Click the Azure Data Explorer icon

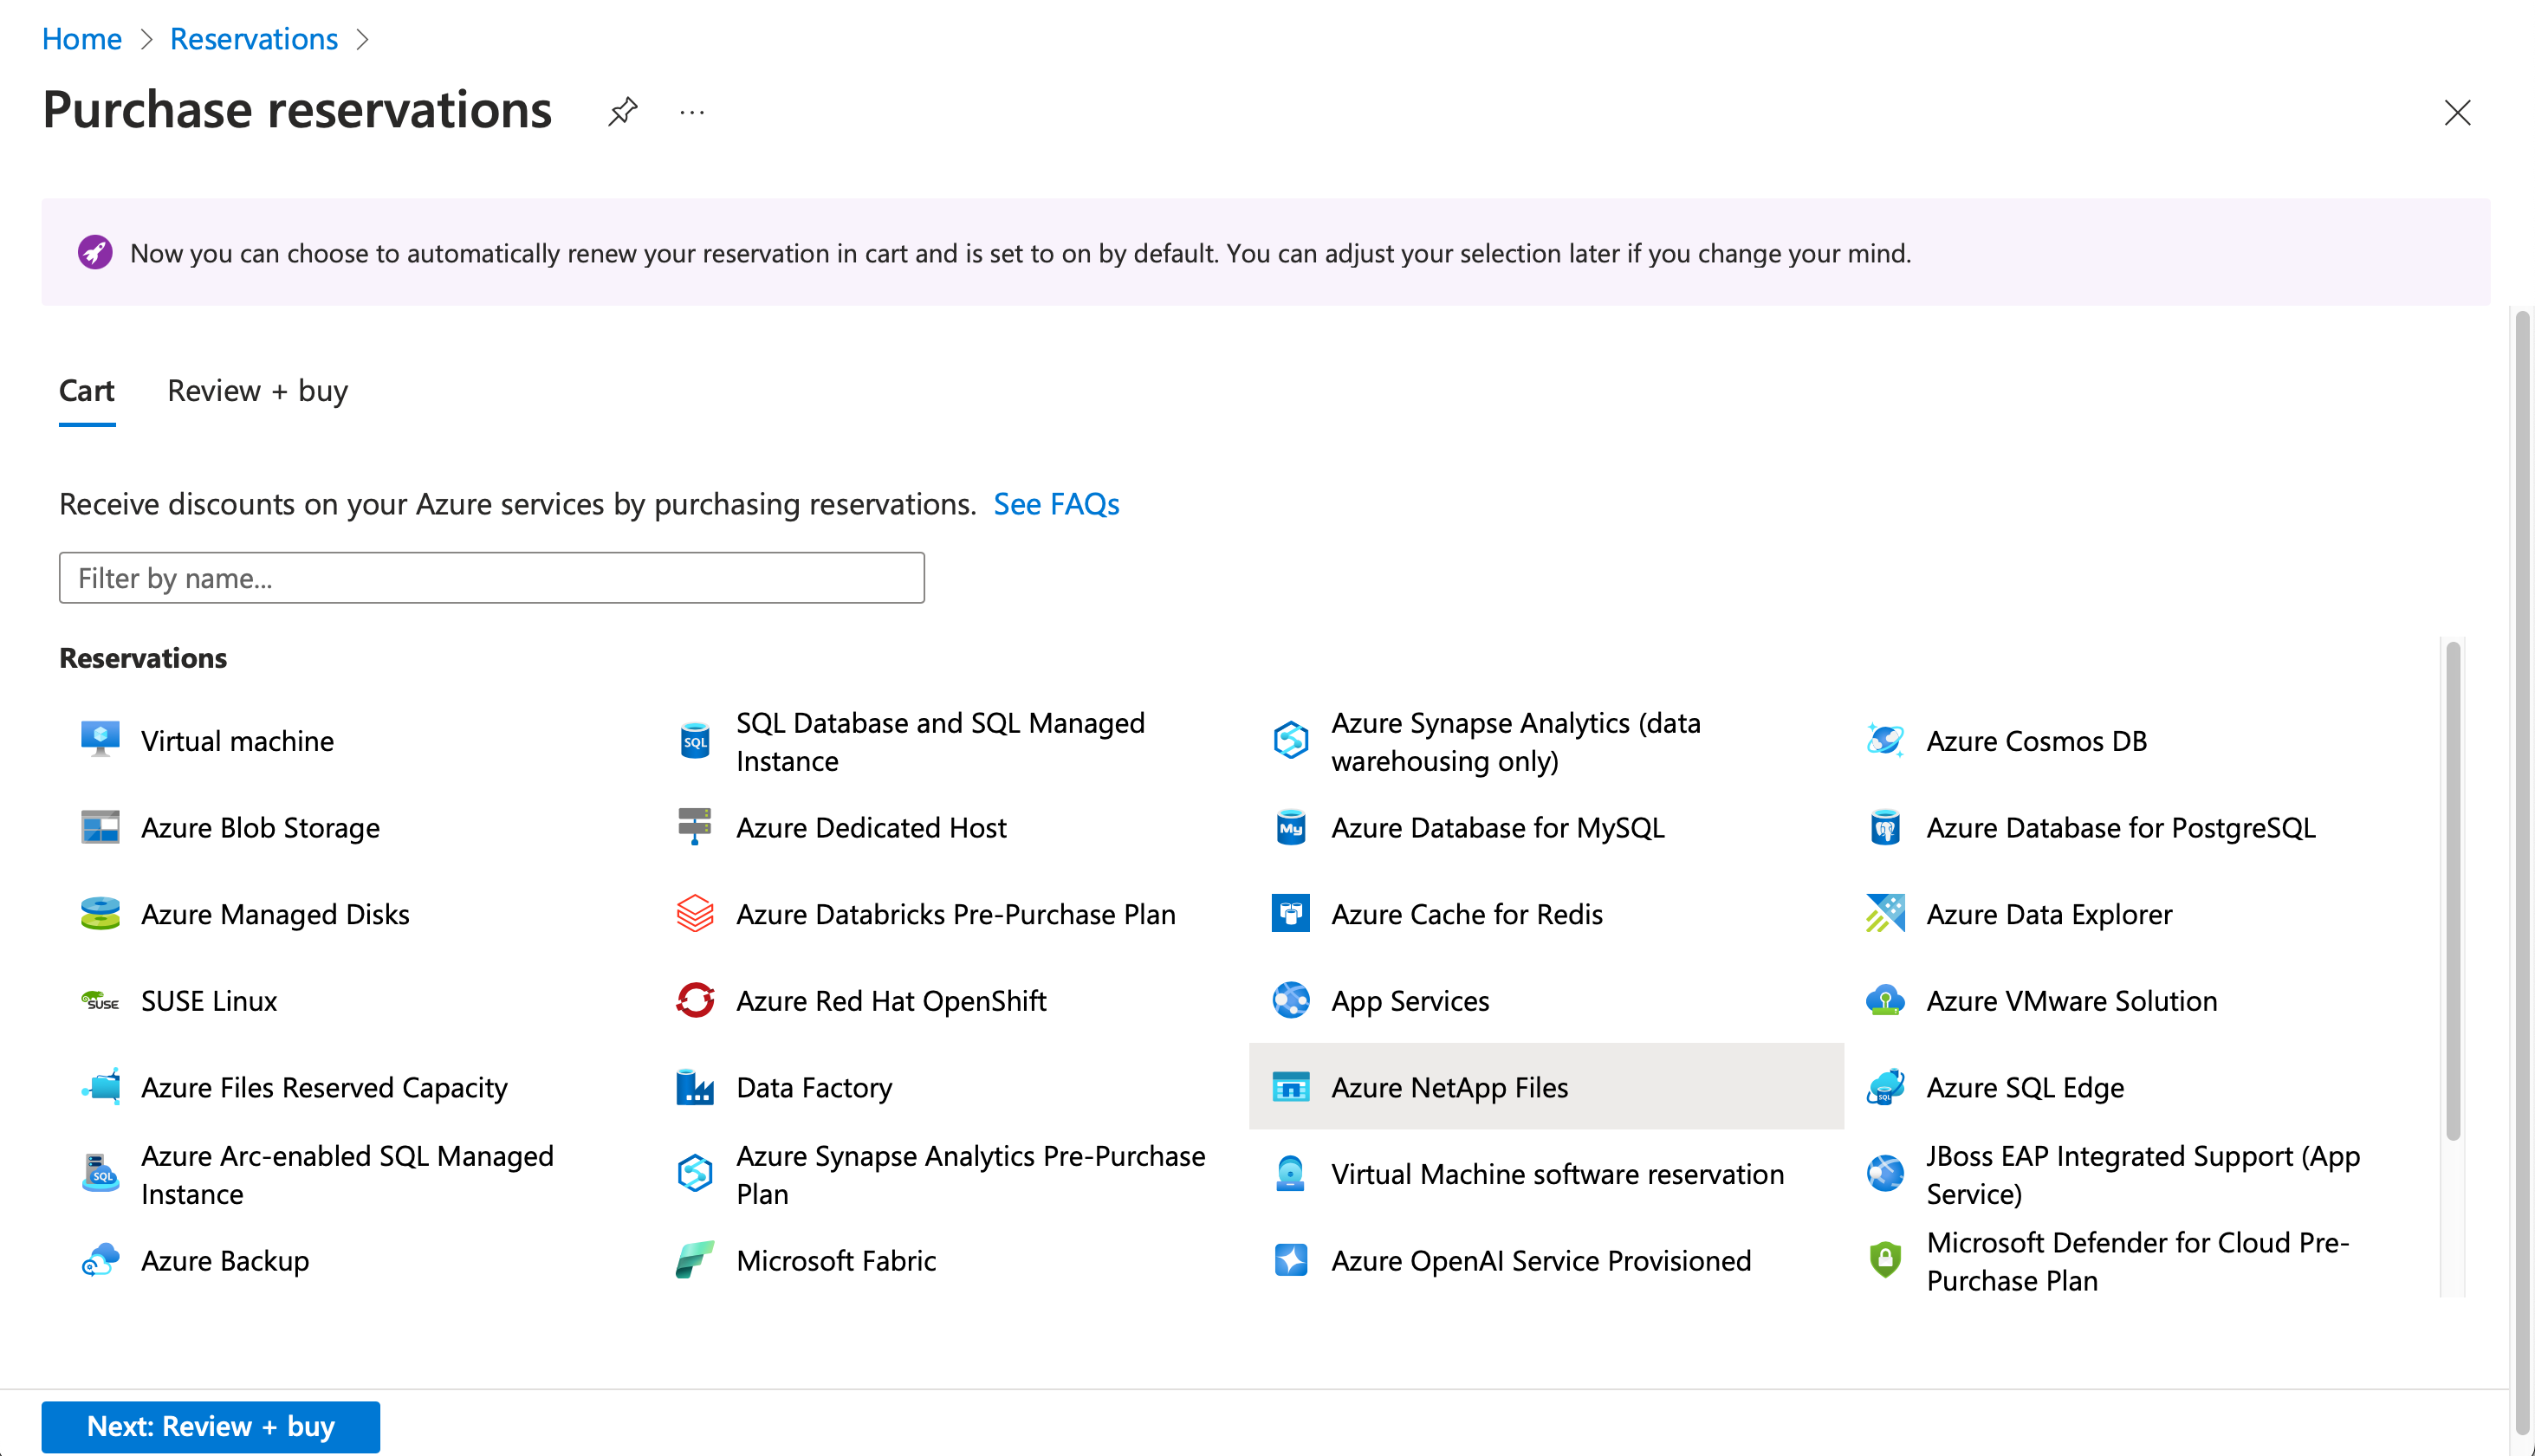point(1885,914)
